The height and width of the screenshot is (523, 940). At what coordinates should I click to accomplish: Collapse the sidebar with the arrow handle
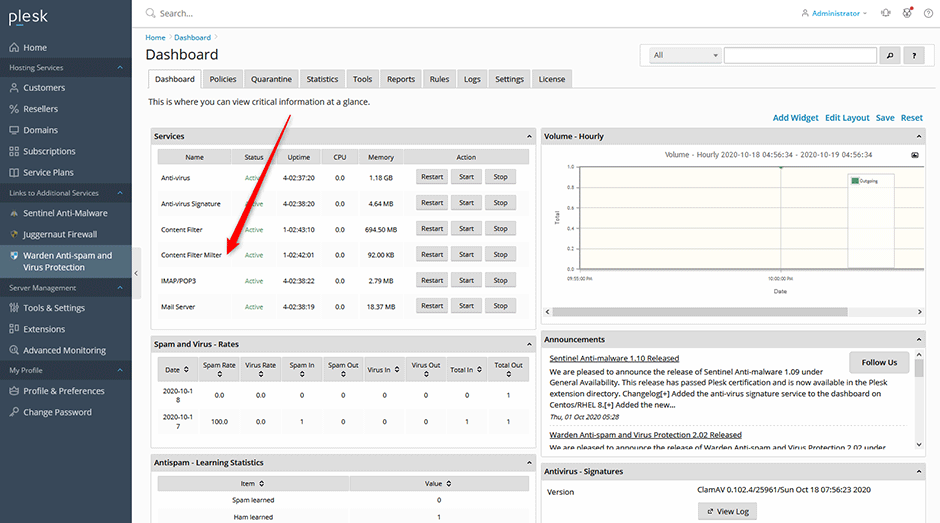tap(136, 272)
